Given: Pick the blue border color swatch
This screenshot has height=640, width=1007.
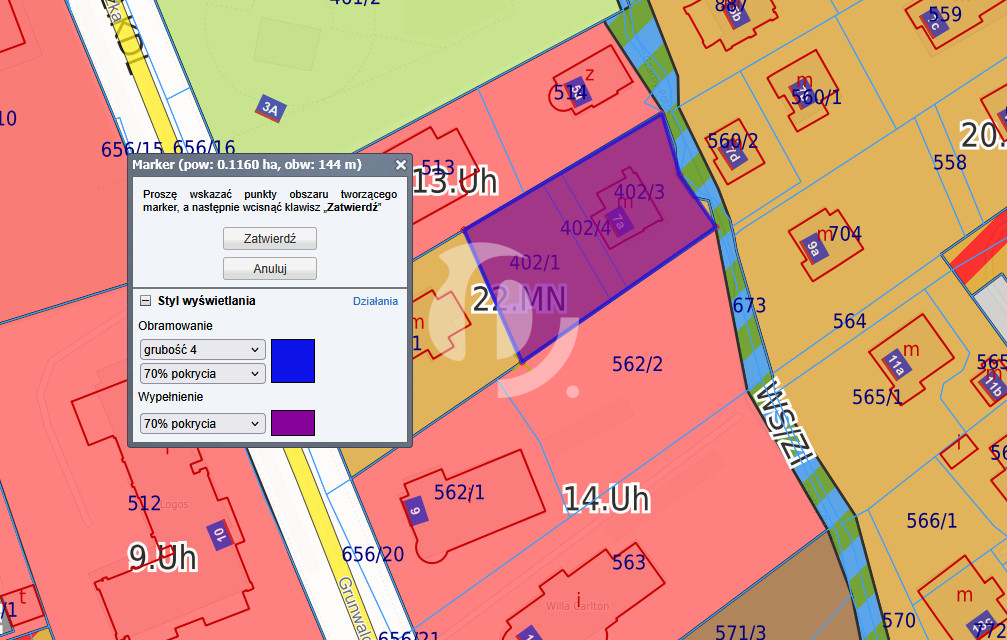Looking at the screenshot, I should coord(293,361).
